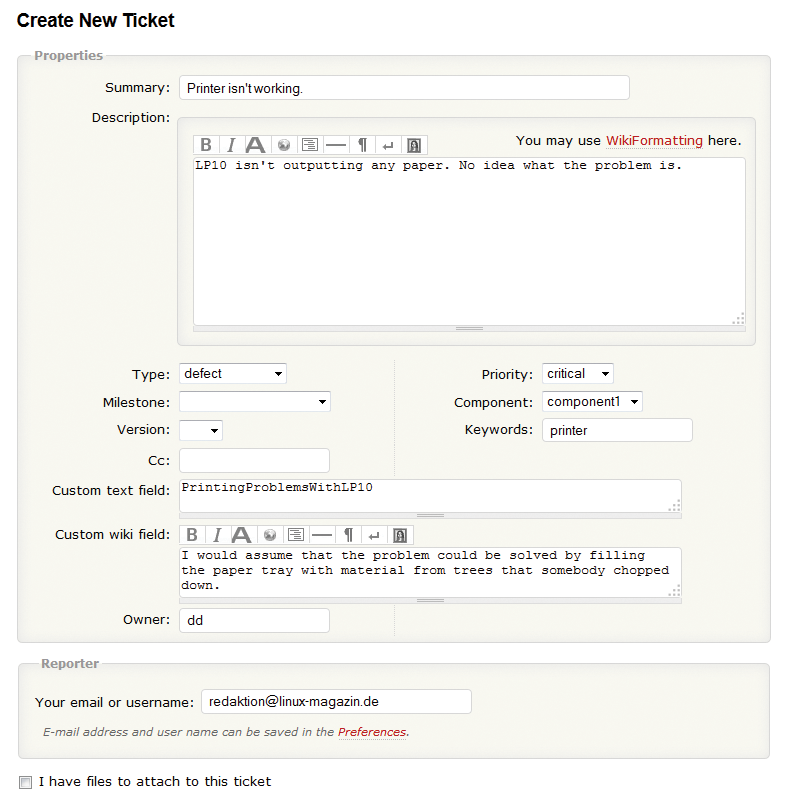This screenshot has width=785, height=801.
Task: Follow the Preferences link
Action: 372,732
